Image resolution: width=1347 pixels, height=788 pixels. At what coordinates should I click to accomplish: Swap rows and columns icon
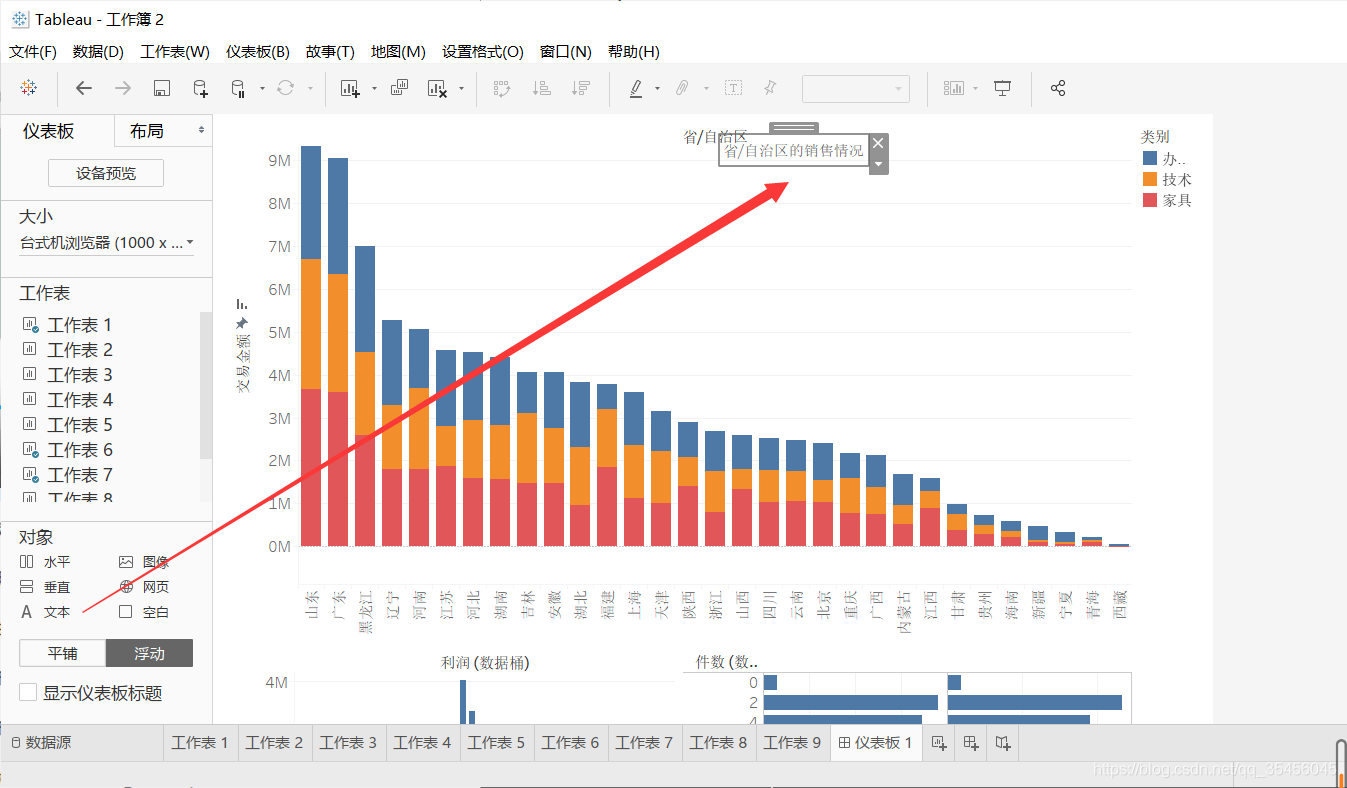(503, 88)
